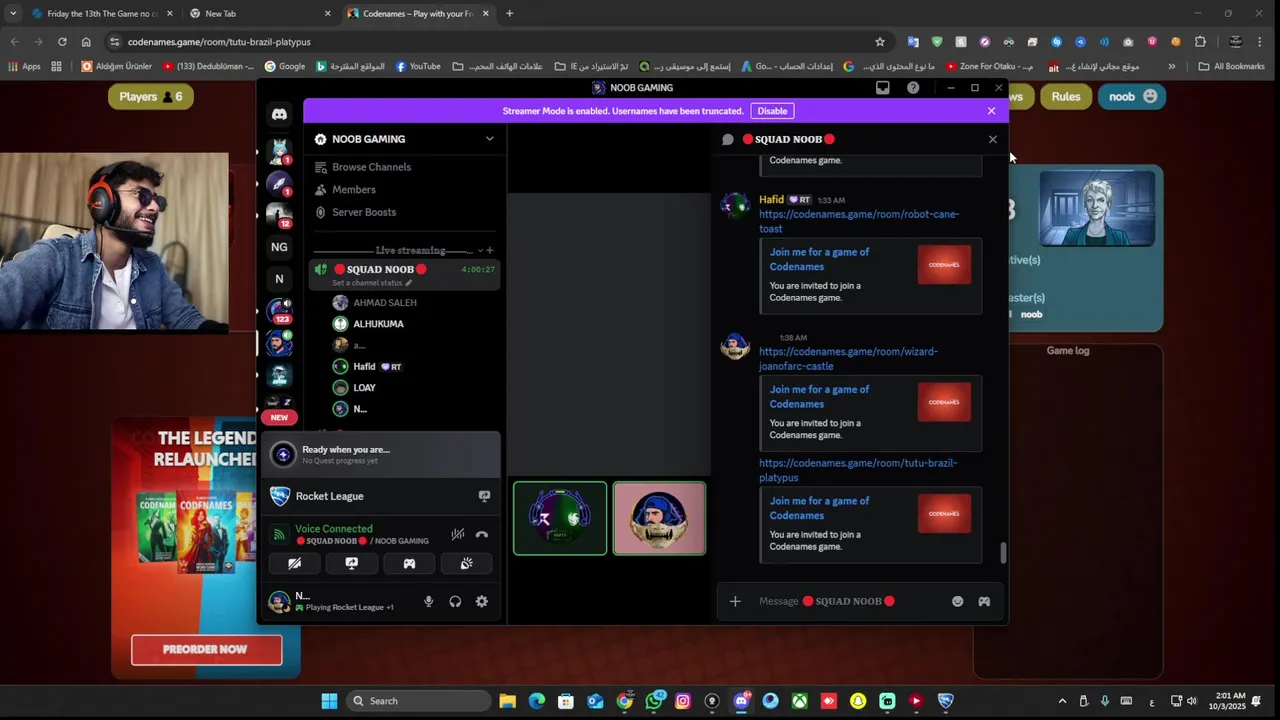Close the SQUAD NOOB chat panel
Screen dimensions: 1280x720
point(993,139)
